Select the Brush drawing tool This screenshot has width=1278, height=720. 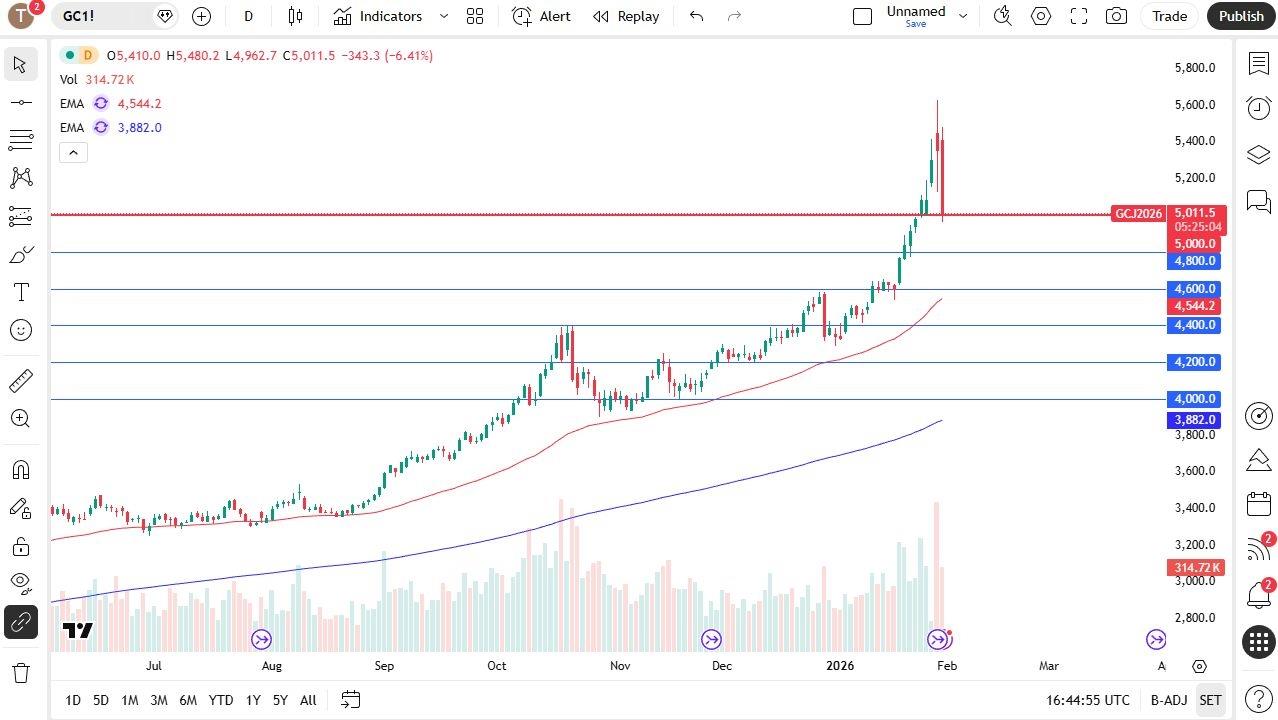coord(20,254)
